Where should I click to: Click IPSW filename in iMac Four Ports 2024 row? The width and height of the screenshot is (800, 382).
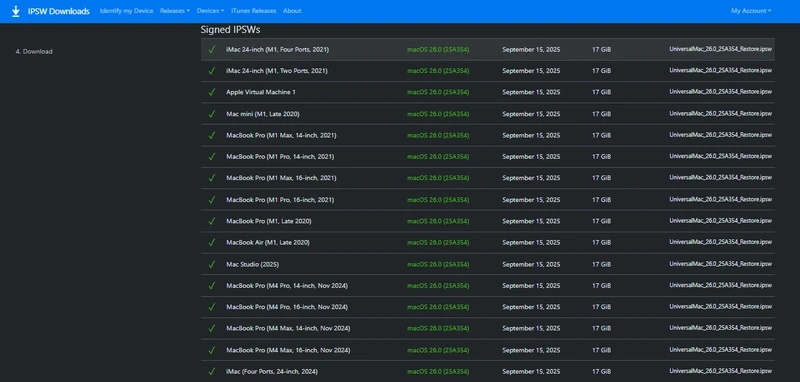(x=720, y=372)
